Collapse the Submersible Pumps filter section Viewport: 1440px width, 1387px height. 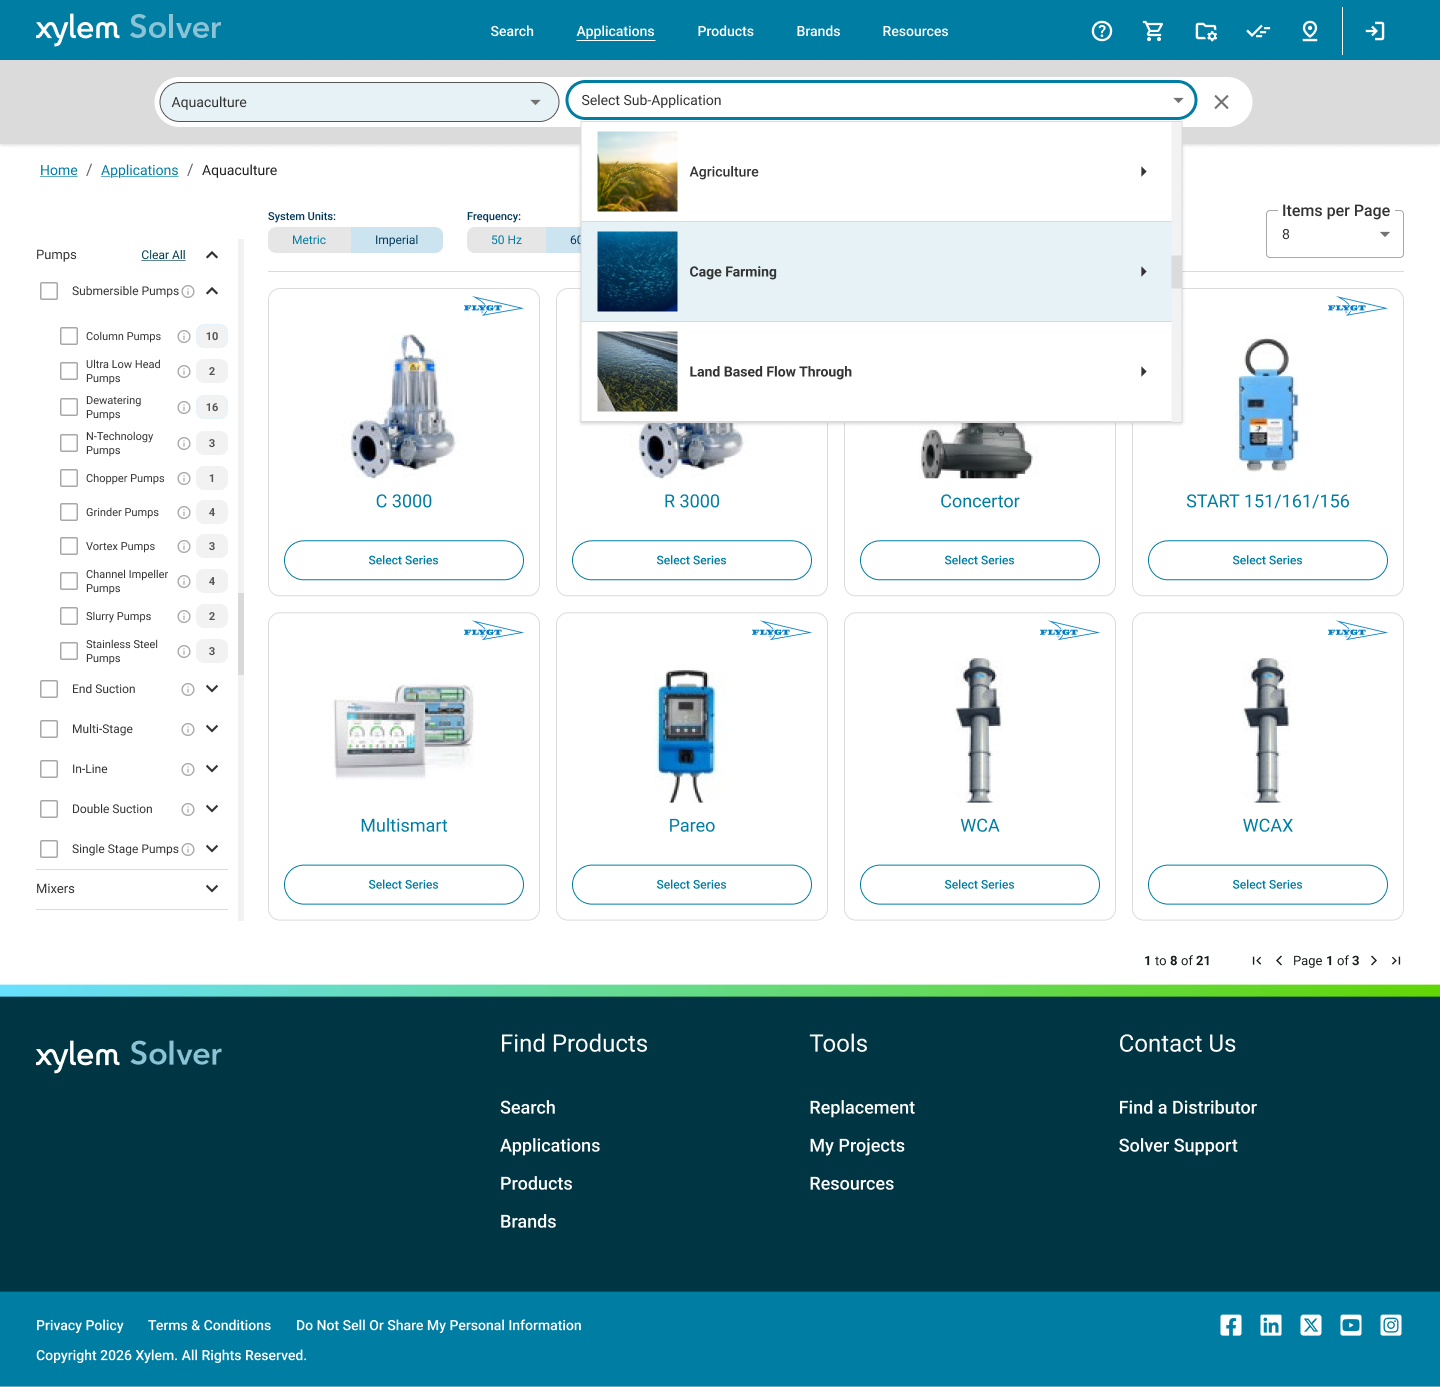tap(211, 290)
